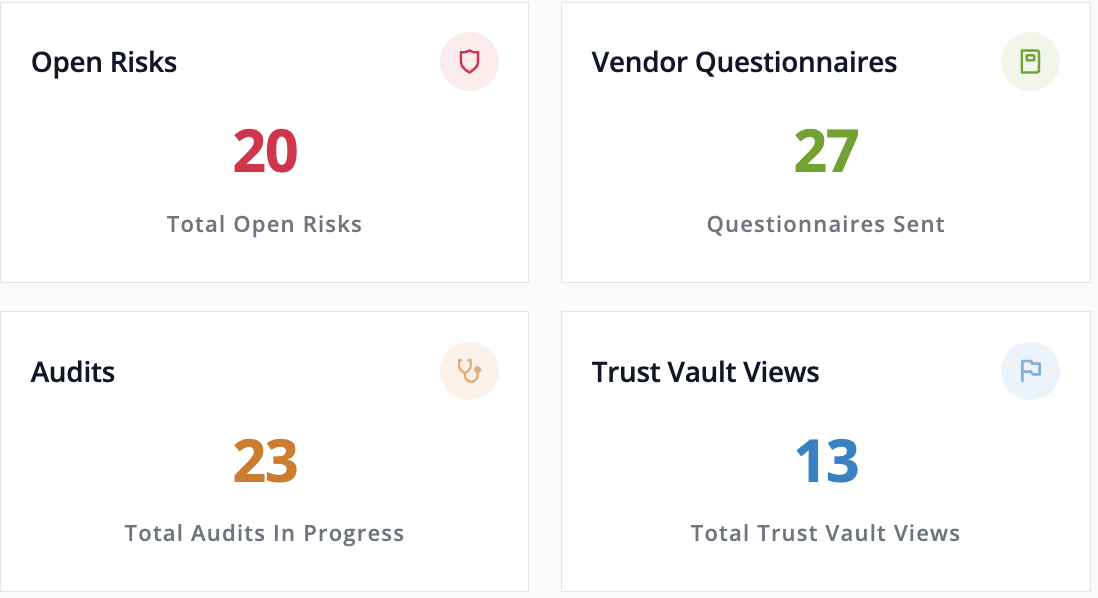
Task: Select the Trust Vault Views card background
Action: [x=826, y=452]
